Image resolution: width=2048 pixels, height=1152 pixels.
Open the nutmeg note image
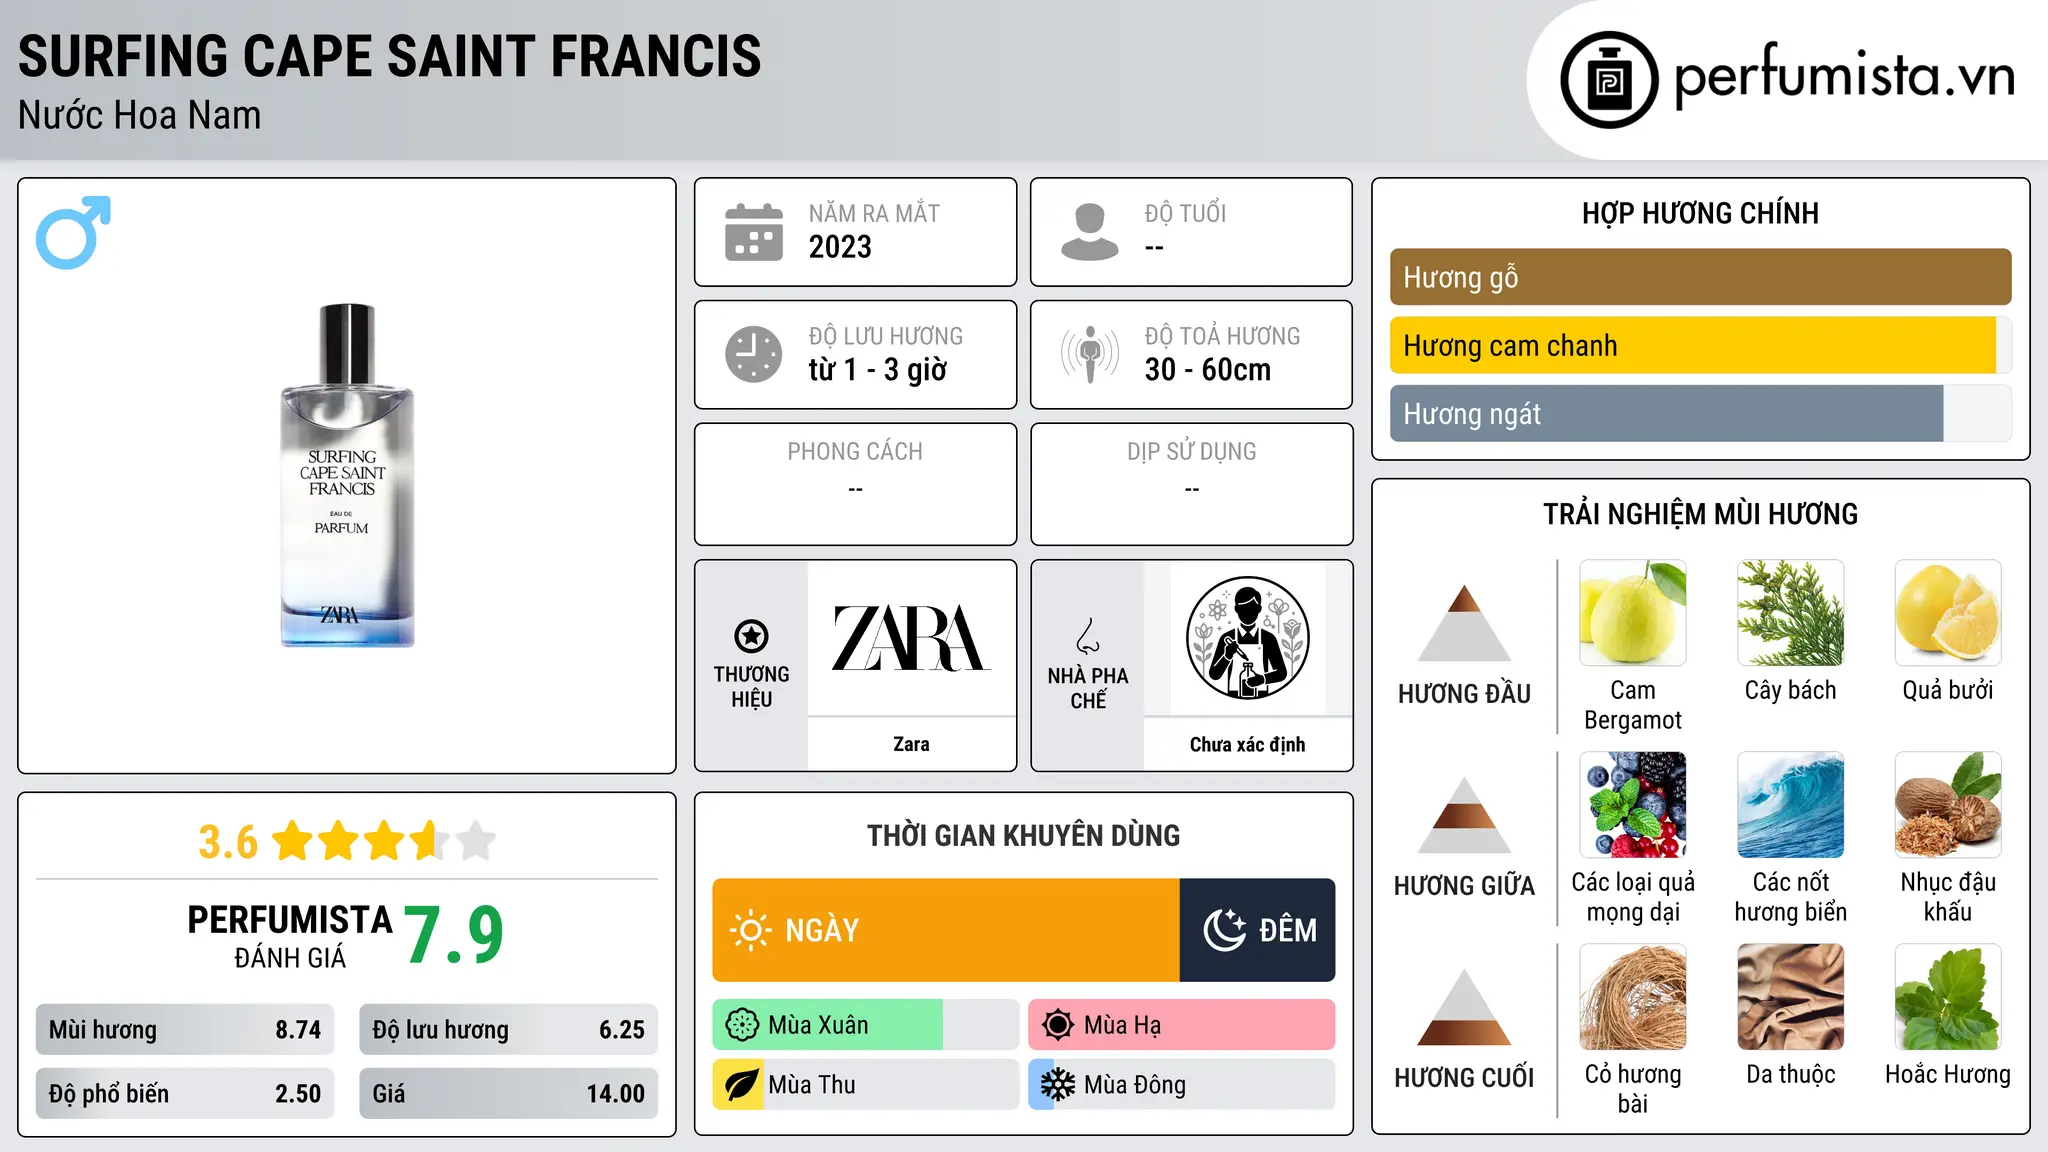pos(1948,805)
